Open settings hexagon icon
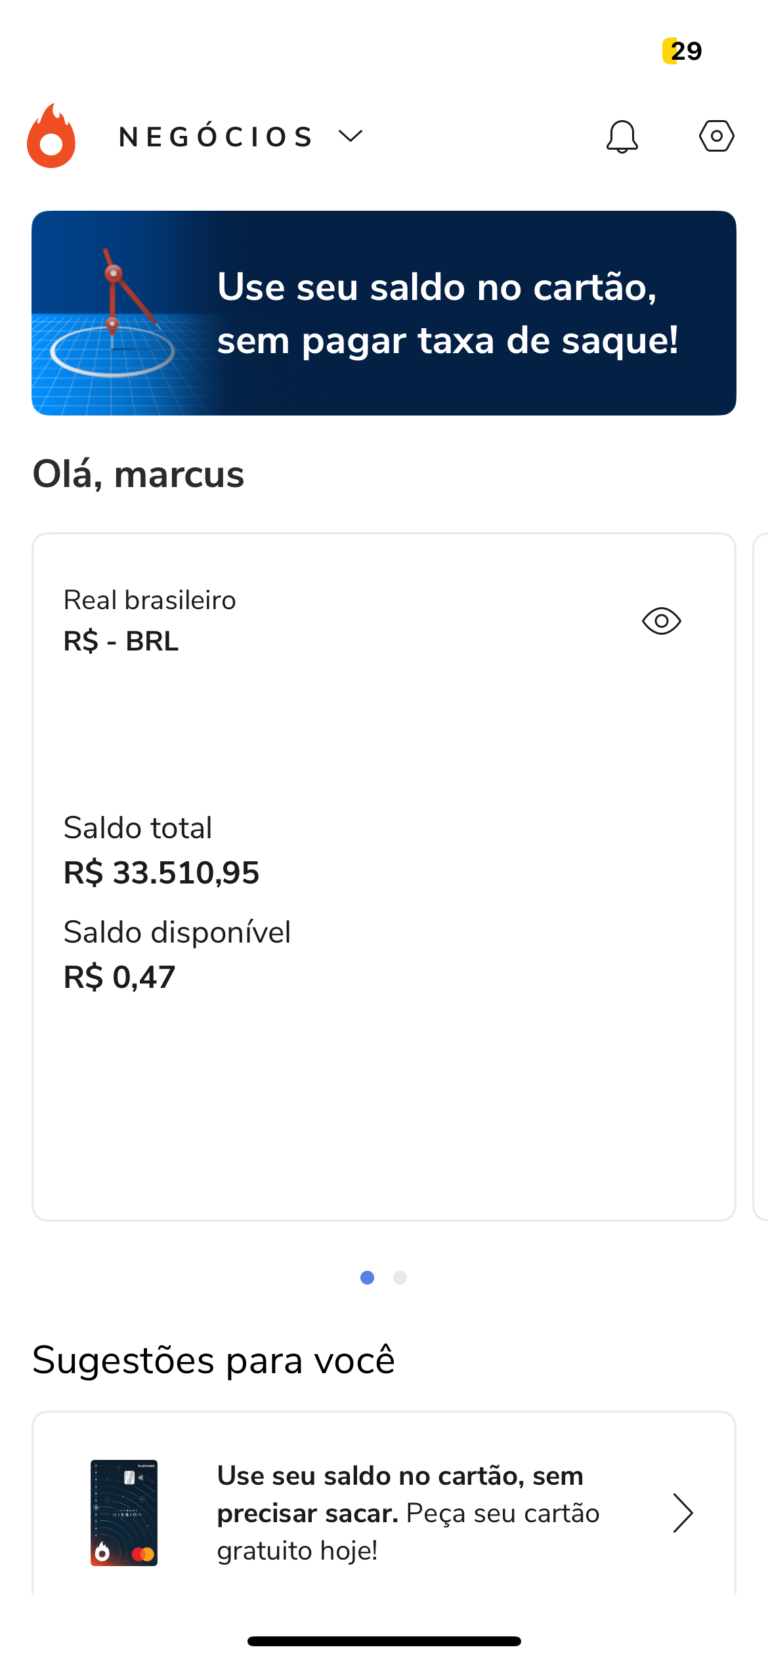The width and height of the screenshot is (768, 1662). (x=716, y=136)
